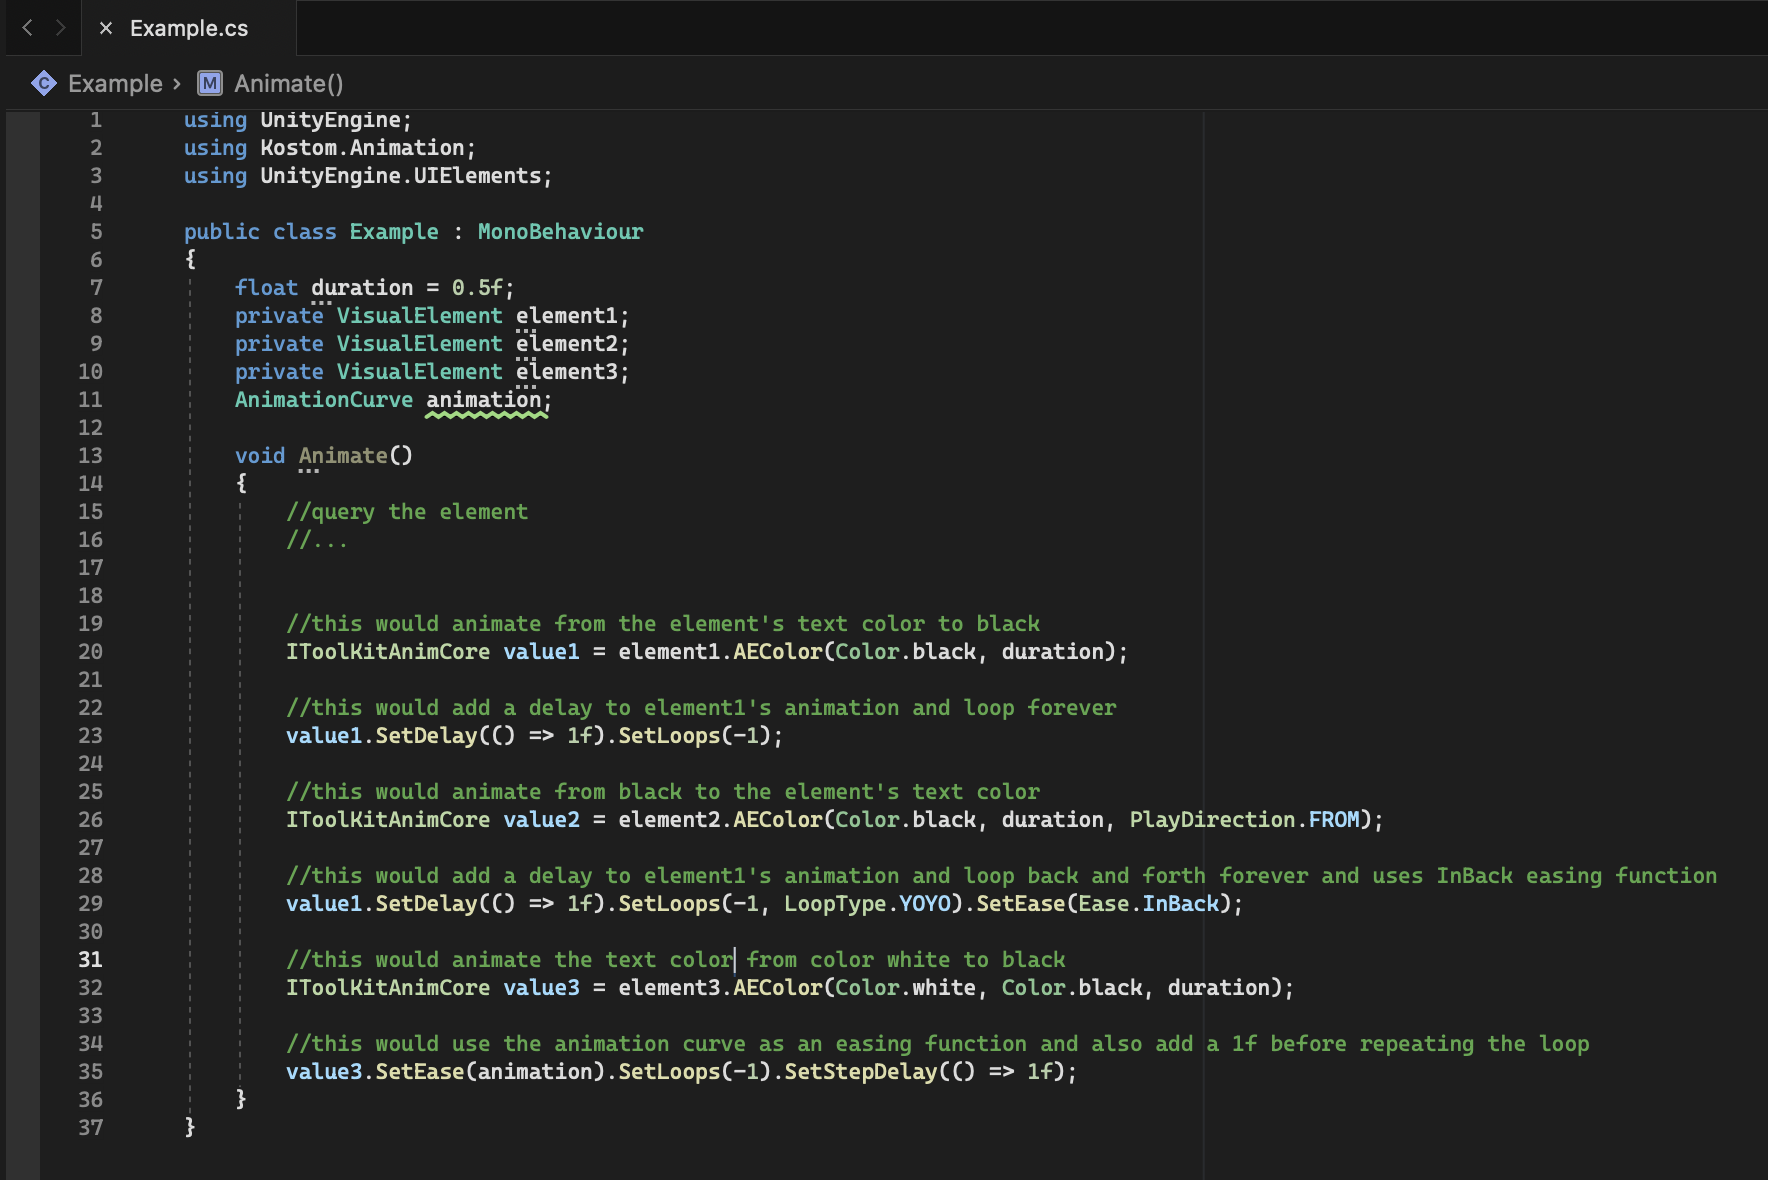The width and height of the screenshot is (1768, 1180).
Task: Click line number 13 in the gutter
Action: point(90,455)
